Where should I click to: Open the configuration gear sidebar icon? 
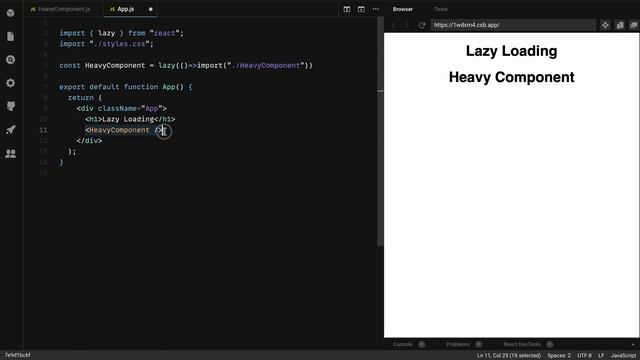coord(11,83)
